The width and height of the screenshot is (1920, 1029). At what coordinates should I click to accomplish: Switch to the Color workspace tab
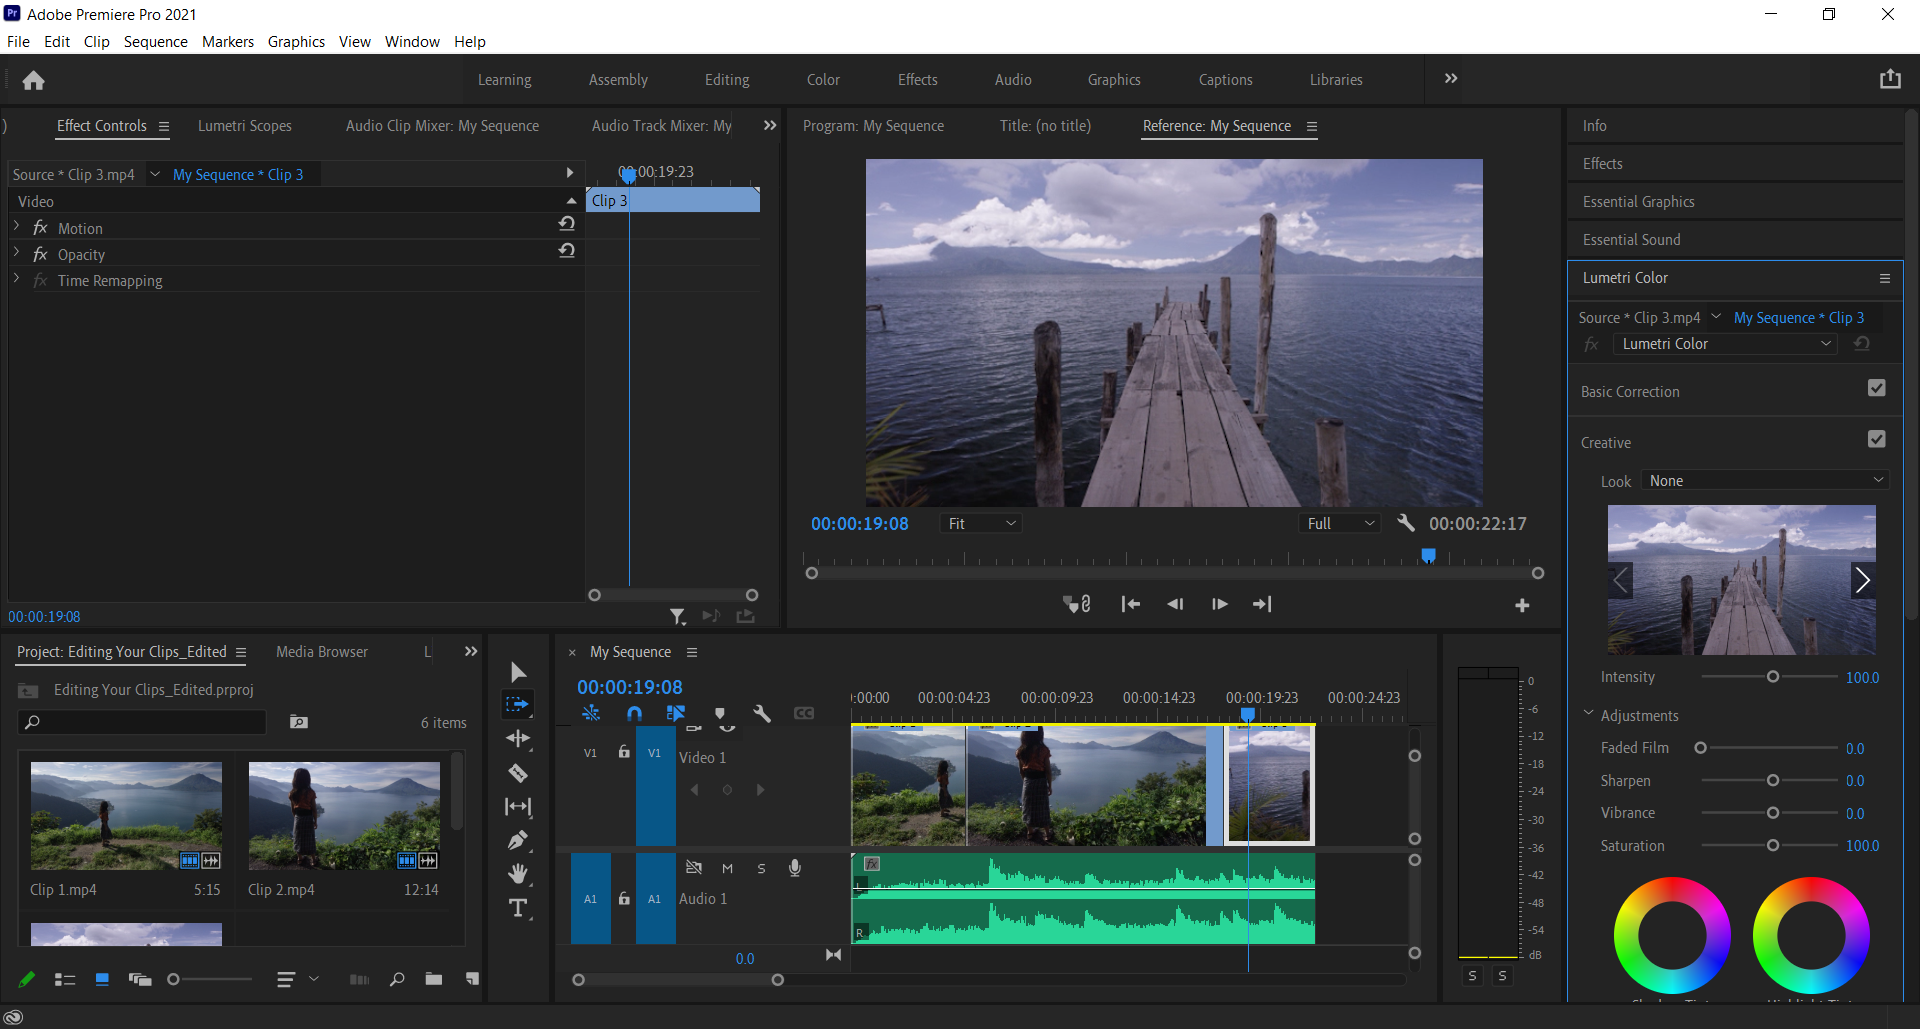[823, 80]
